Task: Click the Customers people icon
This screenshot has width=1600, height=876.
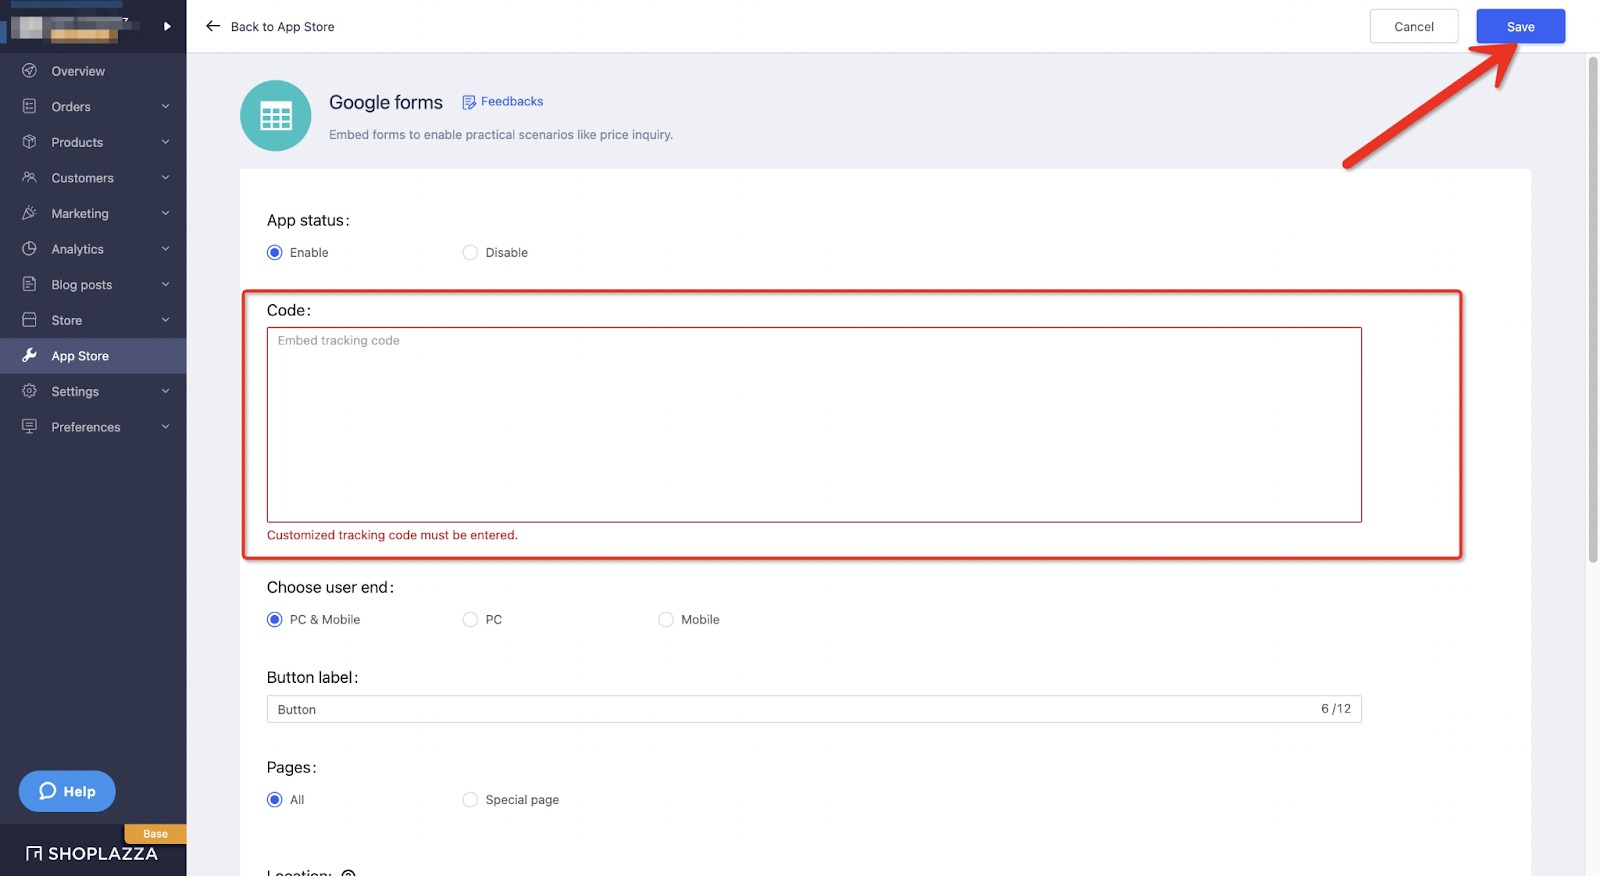Action: click(29, 177)
